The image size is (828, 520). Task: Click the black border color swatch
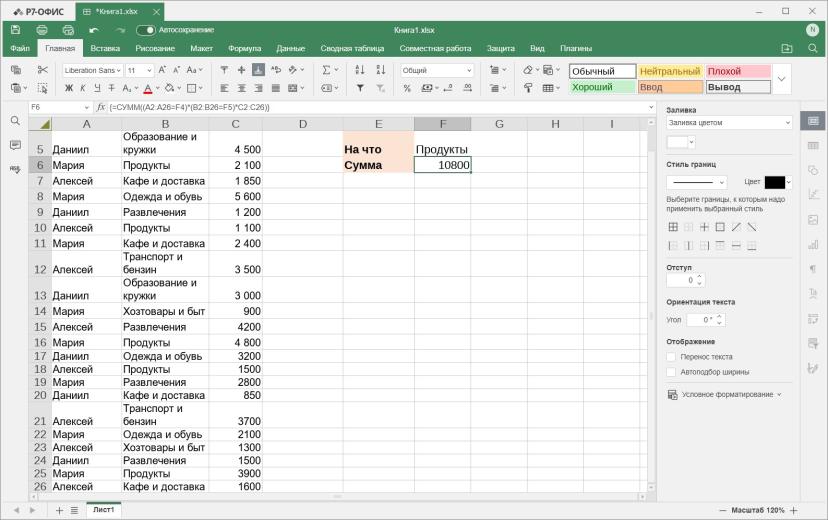click(x=775, y=182)
